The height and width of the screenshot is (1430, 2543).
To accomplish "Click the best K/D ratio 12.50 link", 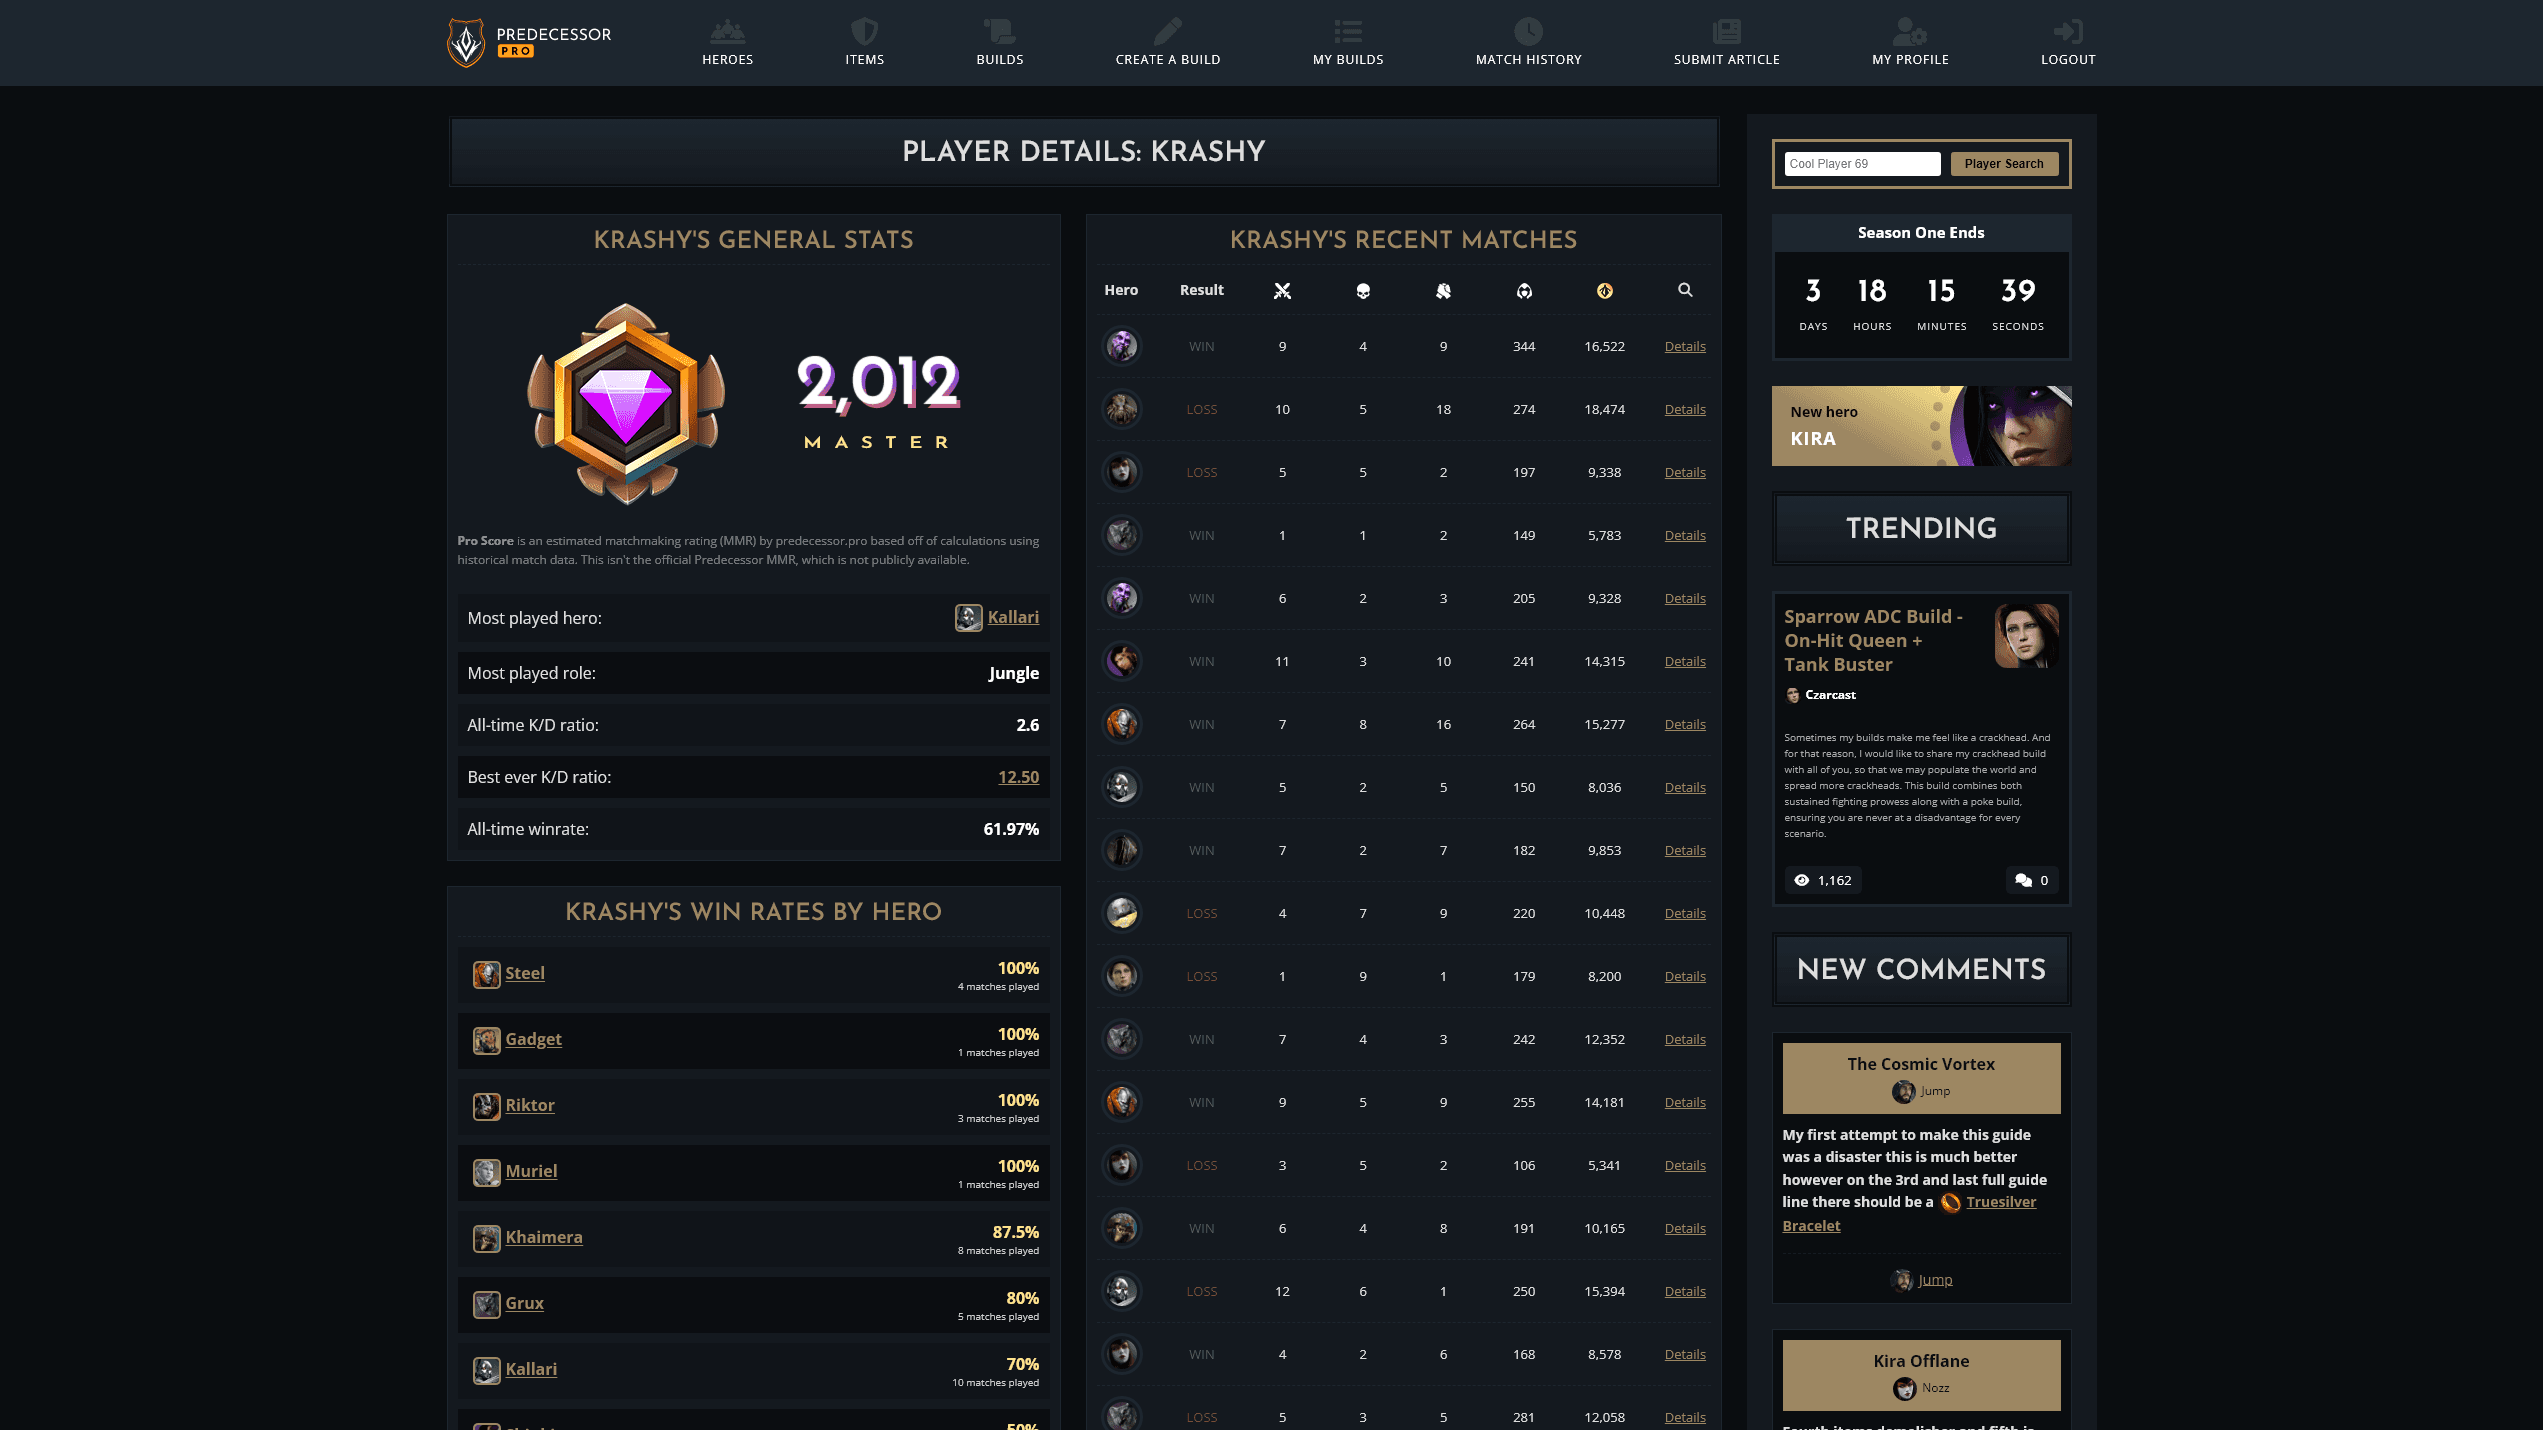I will coord(1018,777).
